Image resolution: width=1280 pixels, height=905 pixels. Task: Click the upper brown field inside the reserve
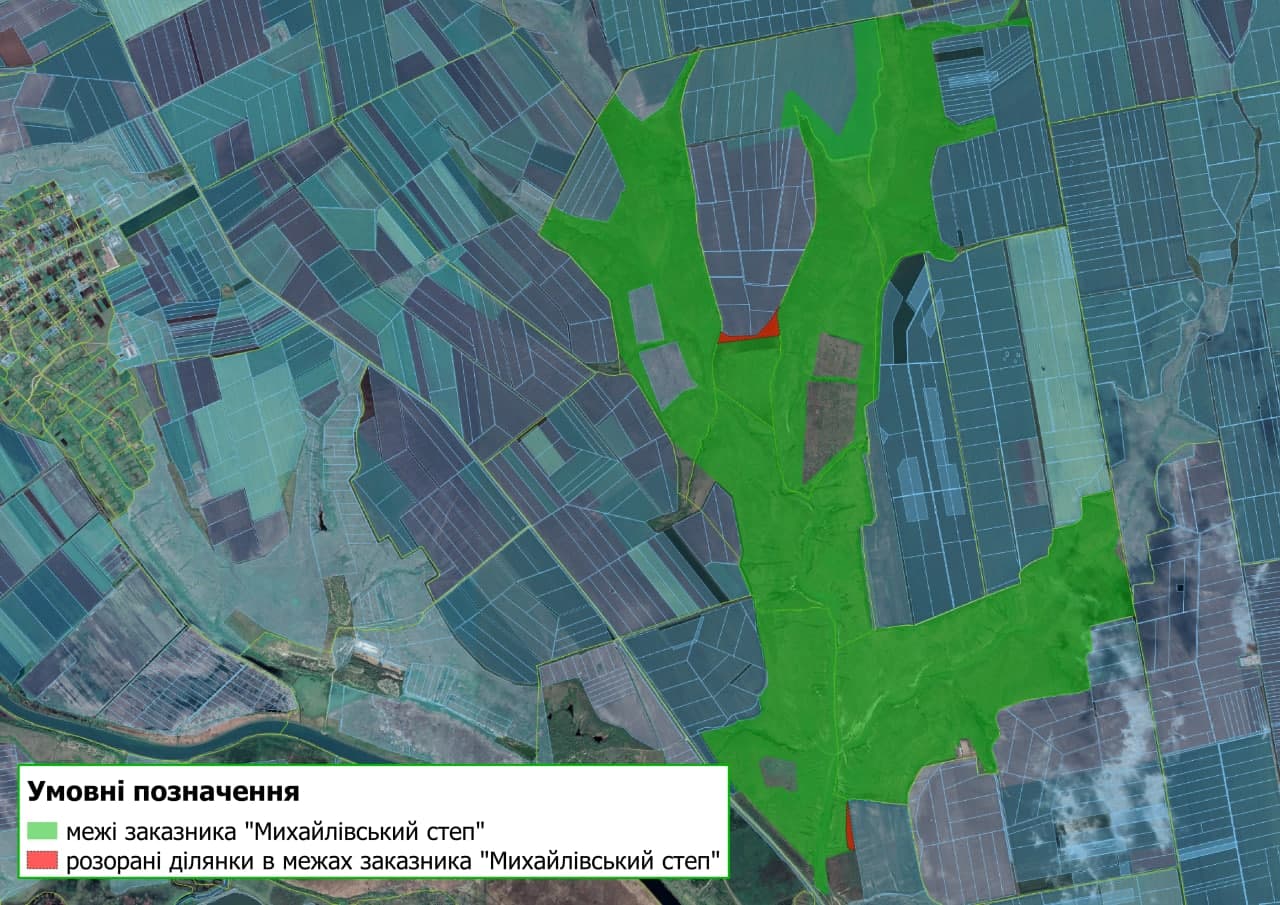[x=837, y=356]
